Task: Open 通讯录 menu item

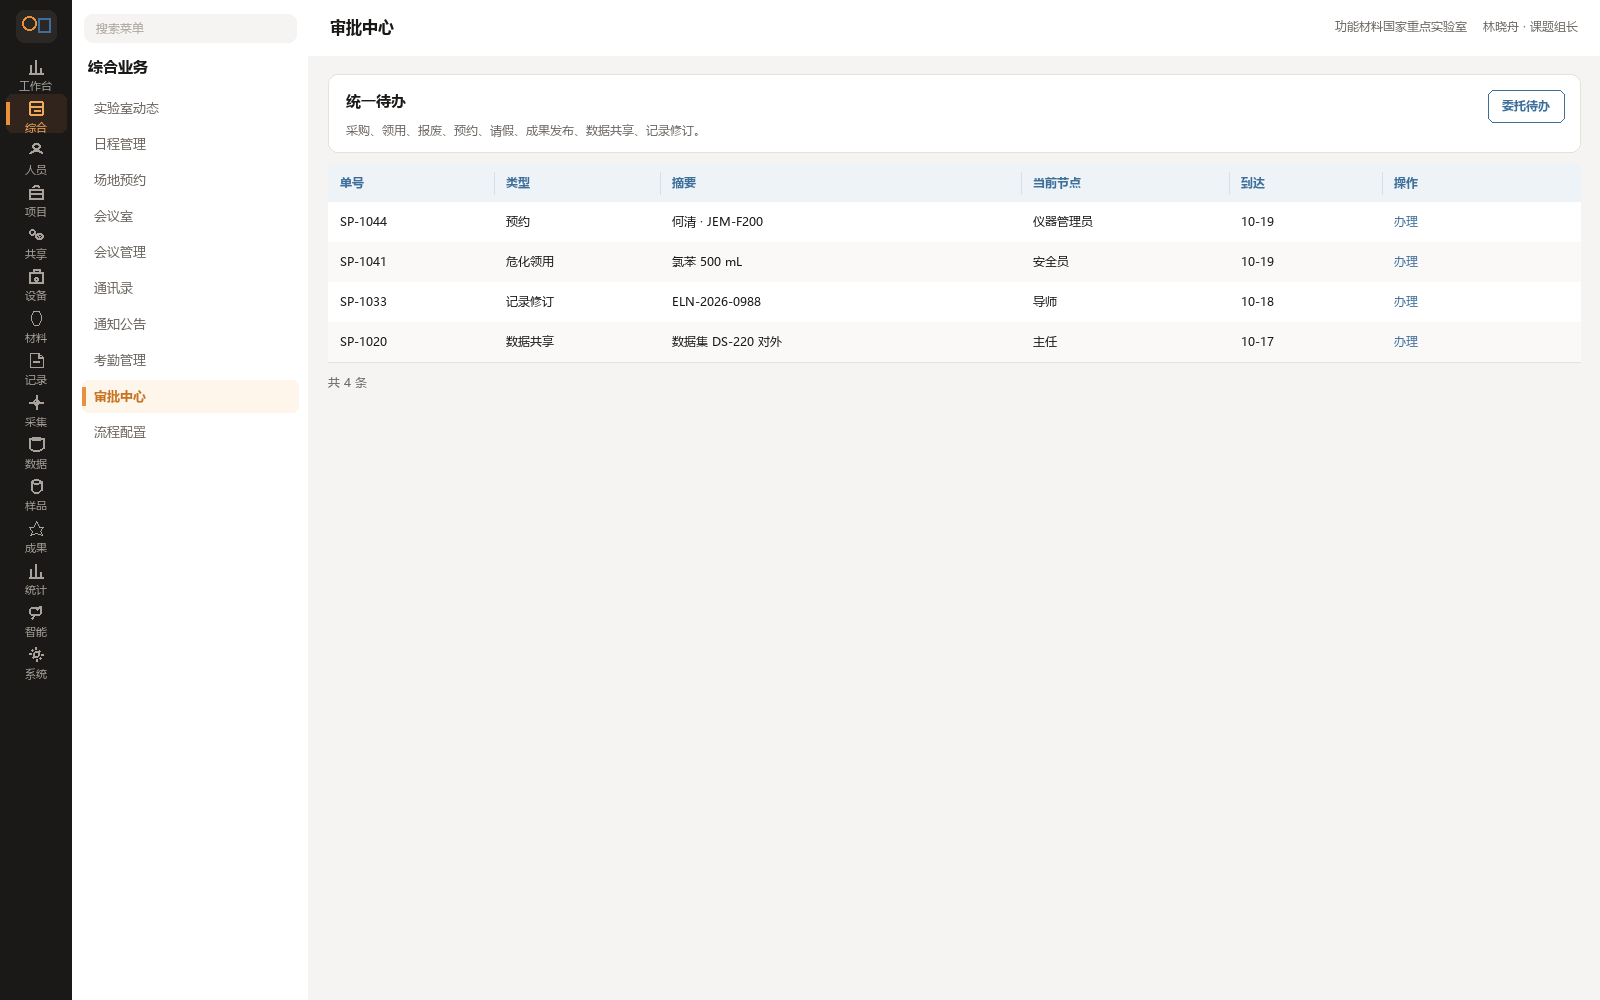Action: tap(190, 288)
